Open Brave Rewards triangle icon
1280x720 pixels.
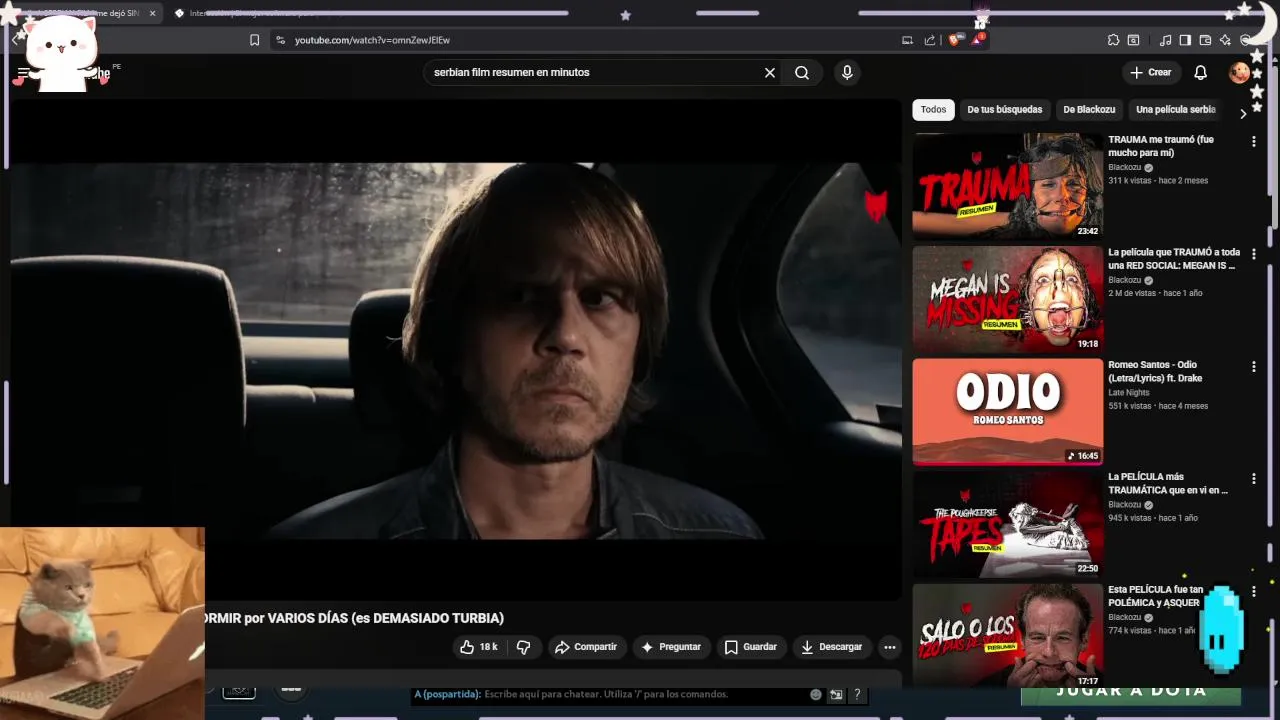coord(977,40)
